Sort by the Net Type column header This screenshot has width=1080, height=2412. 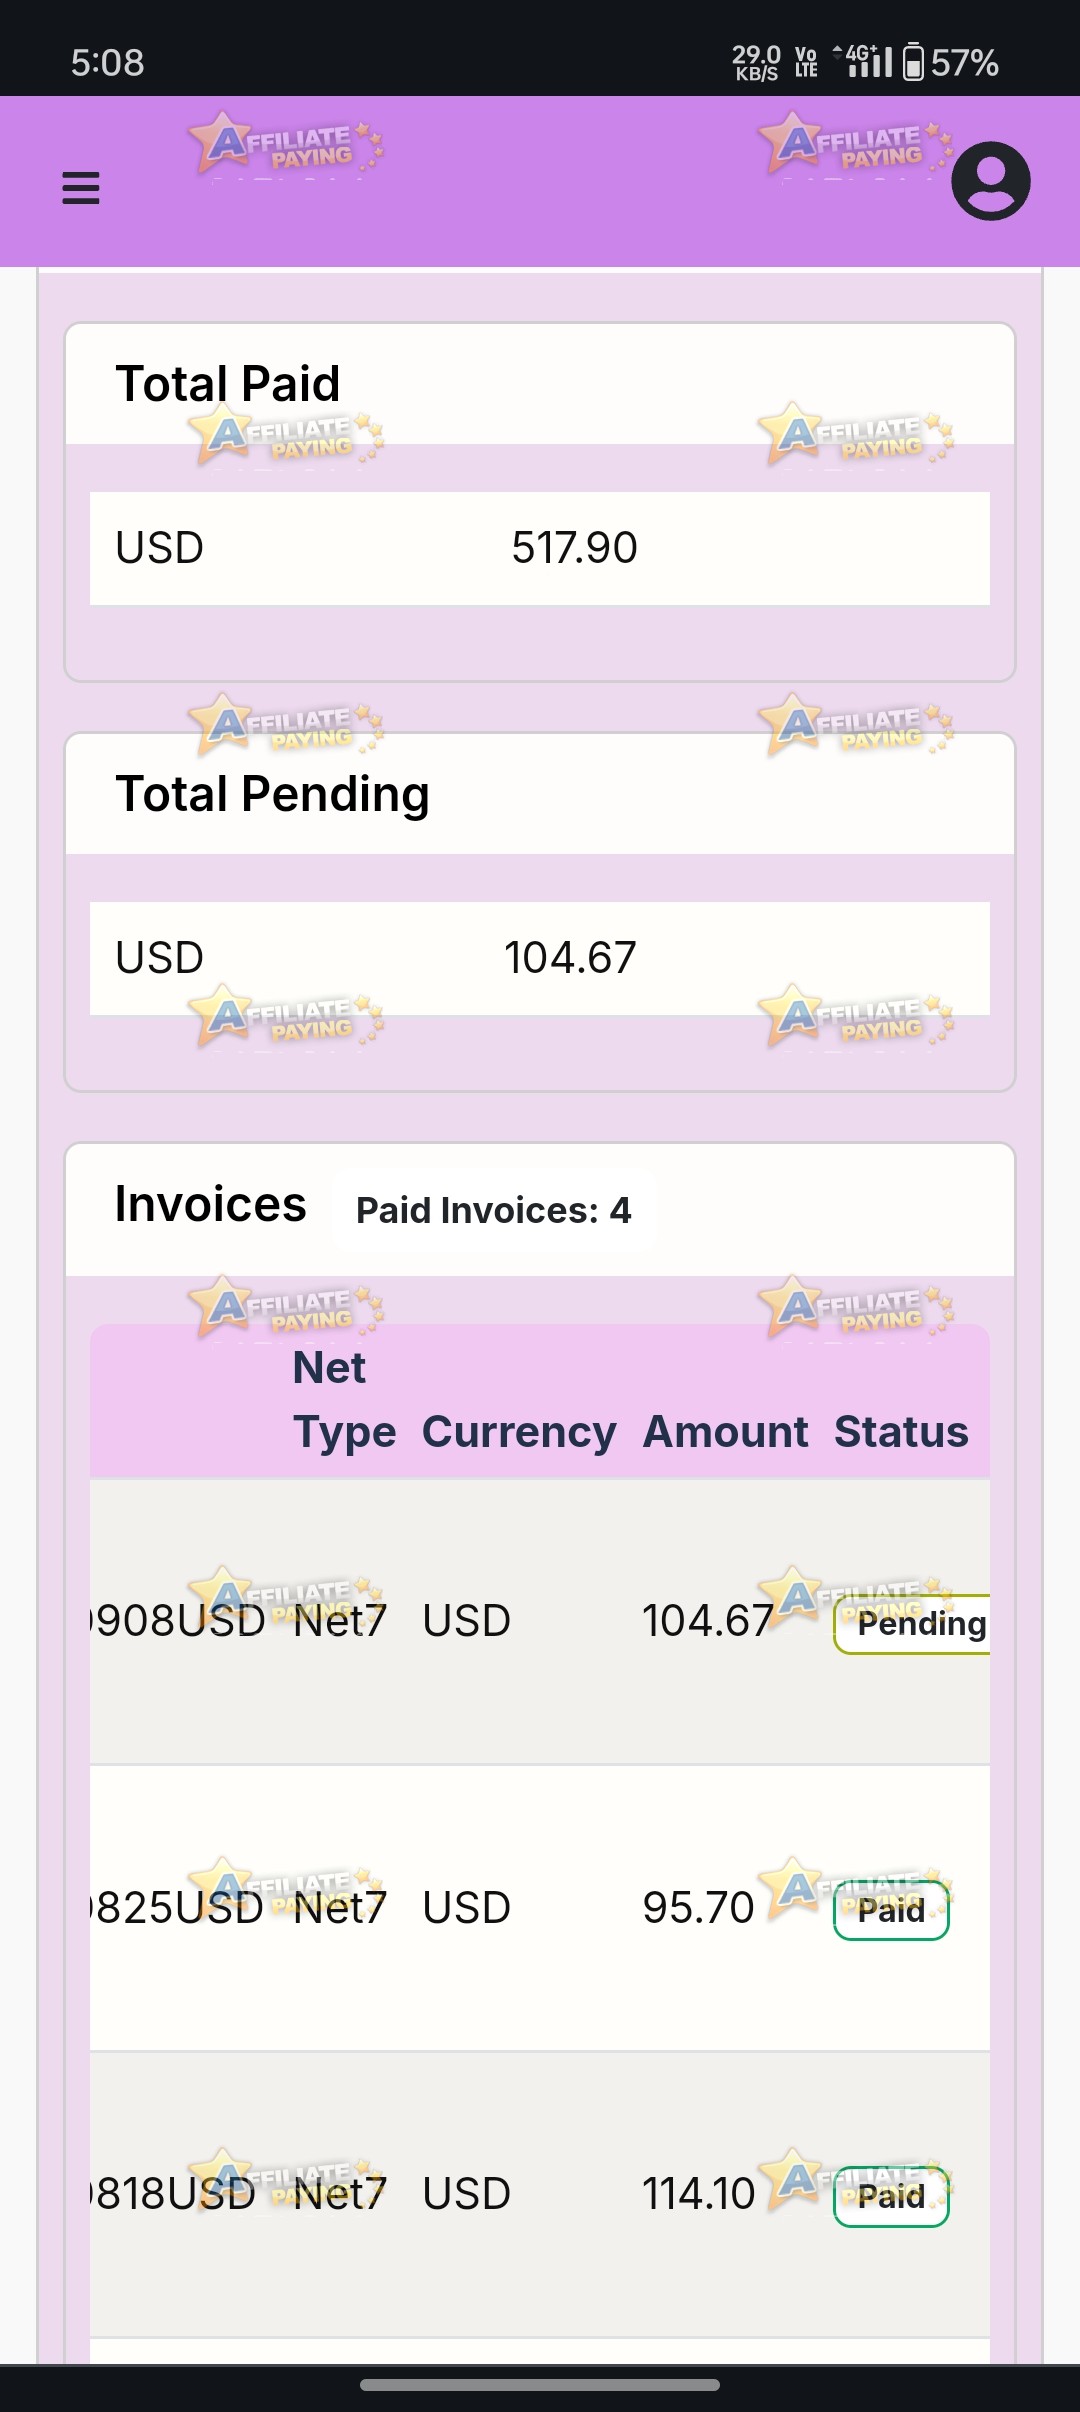[344, 1400]
